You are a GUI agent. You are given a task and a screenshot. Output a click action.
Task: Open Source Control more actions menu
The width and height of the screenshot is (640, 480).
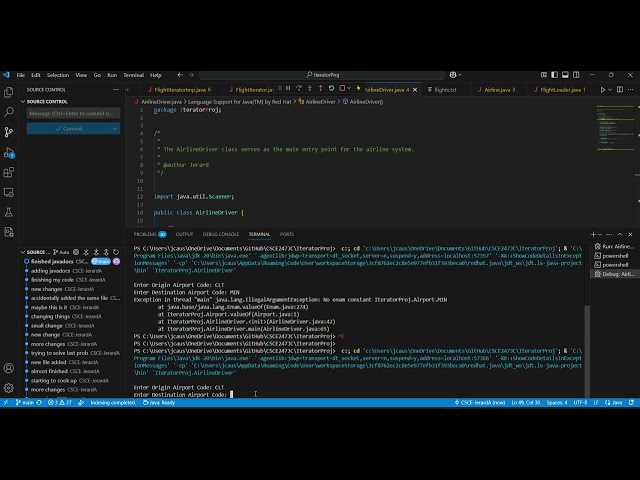(x=116, y=89)
